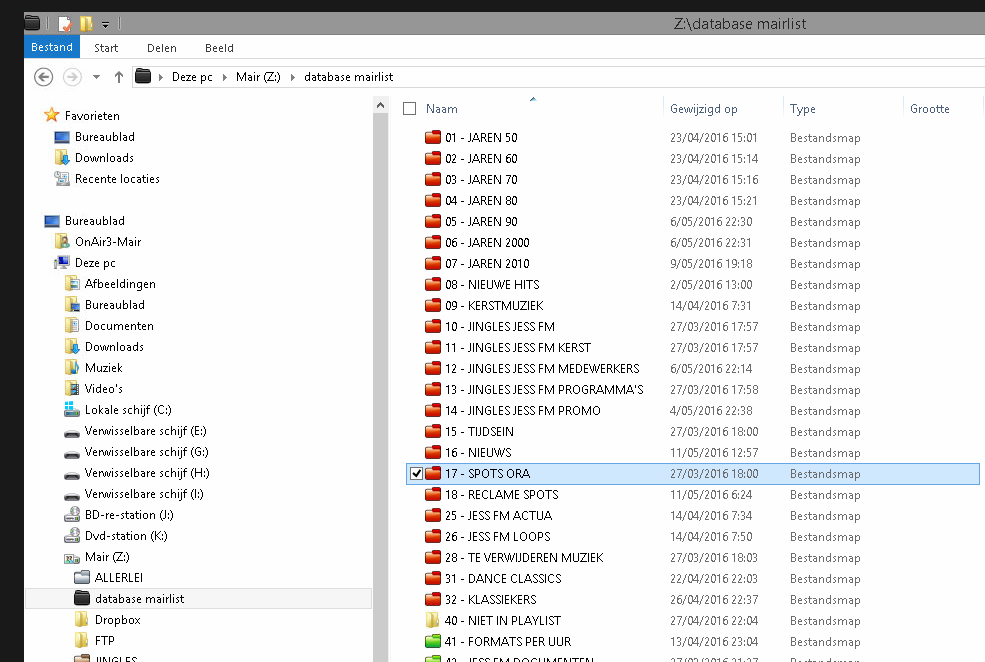Select Verwisselbare schijf (I:) drive
This screenshot has width=985, height=662.
[x=144, y=494]
